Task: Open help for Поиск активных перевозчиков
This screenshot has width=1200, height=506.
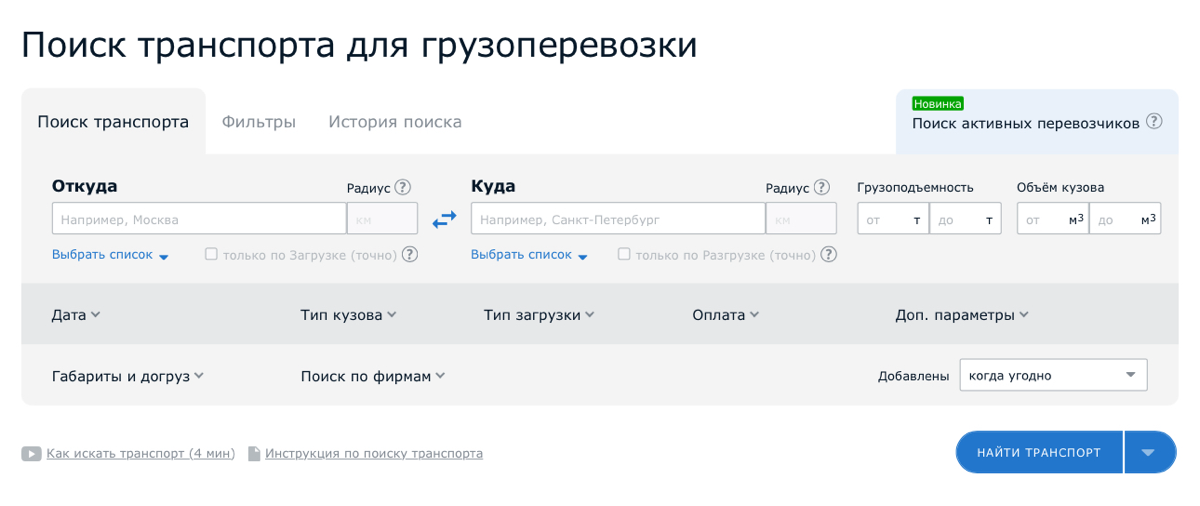Action: click(1154, 122)
